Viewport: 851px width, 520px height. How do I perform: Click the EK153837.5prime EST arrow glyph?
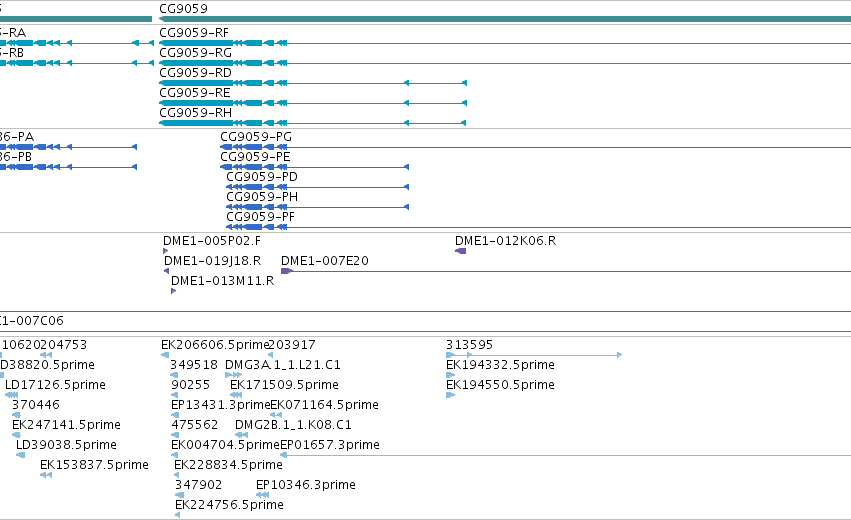46,475
